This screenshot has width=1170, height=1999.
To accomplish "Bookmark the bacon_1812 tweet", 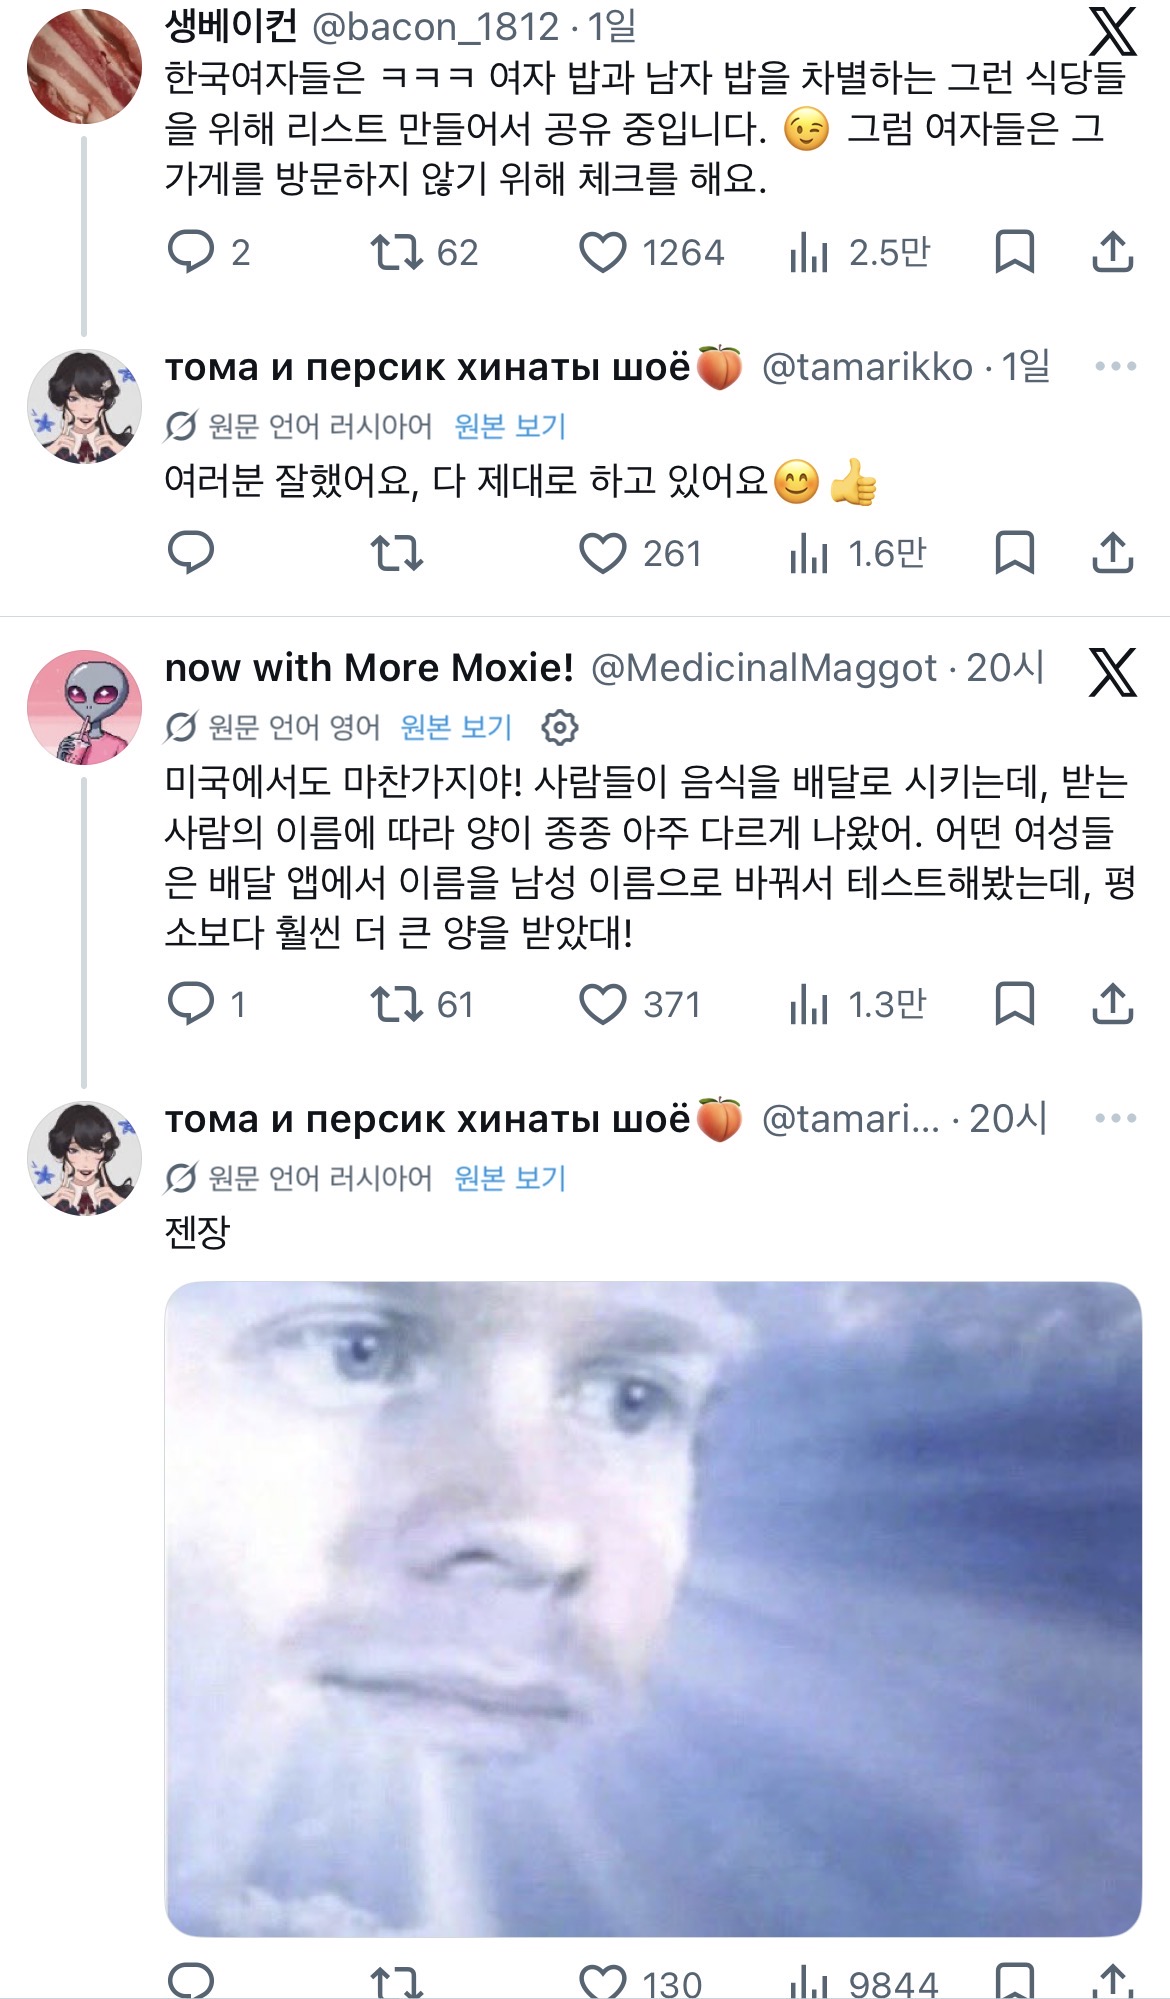I will click(x=1014, y=252).
